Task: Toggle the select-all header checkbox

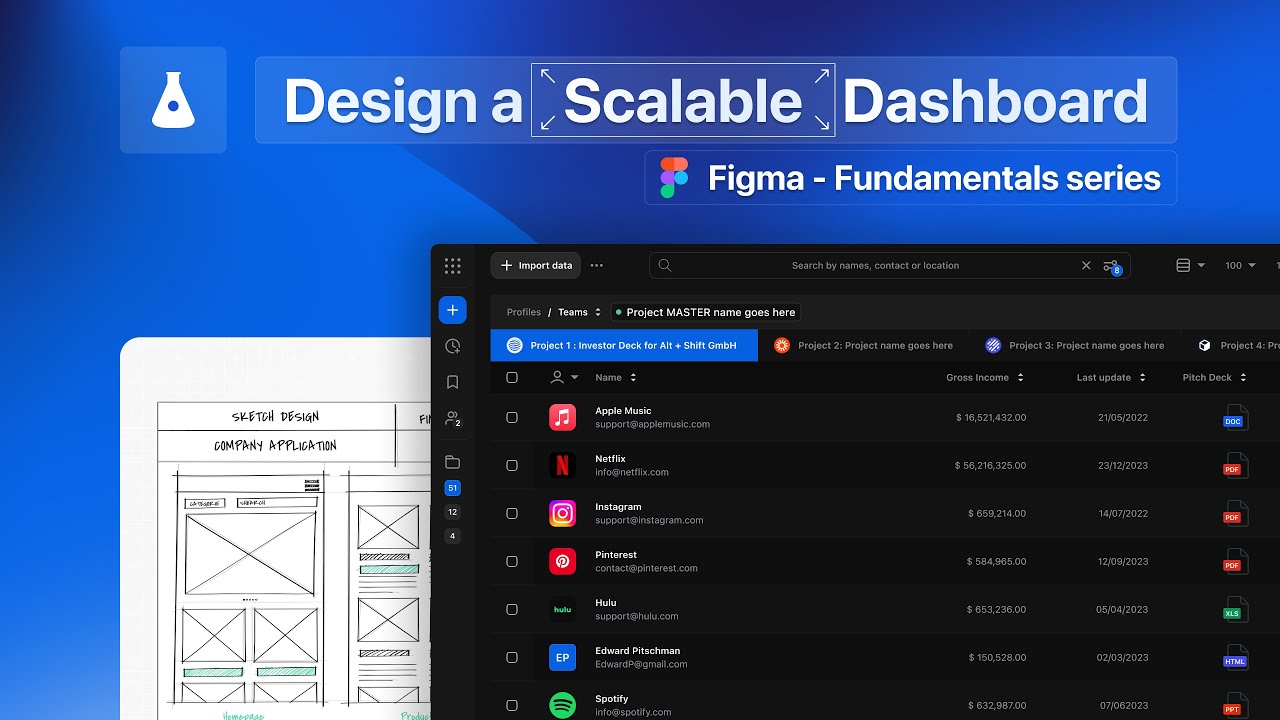Action: (x=512, y=378)
